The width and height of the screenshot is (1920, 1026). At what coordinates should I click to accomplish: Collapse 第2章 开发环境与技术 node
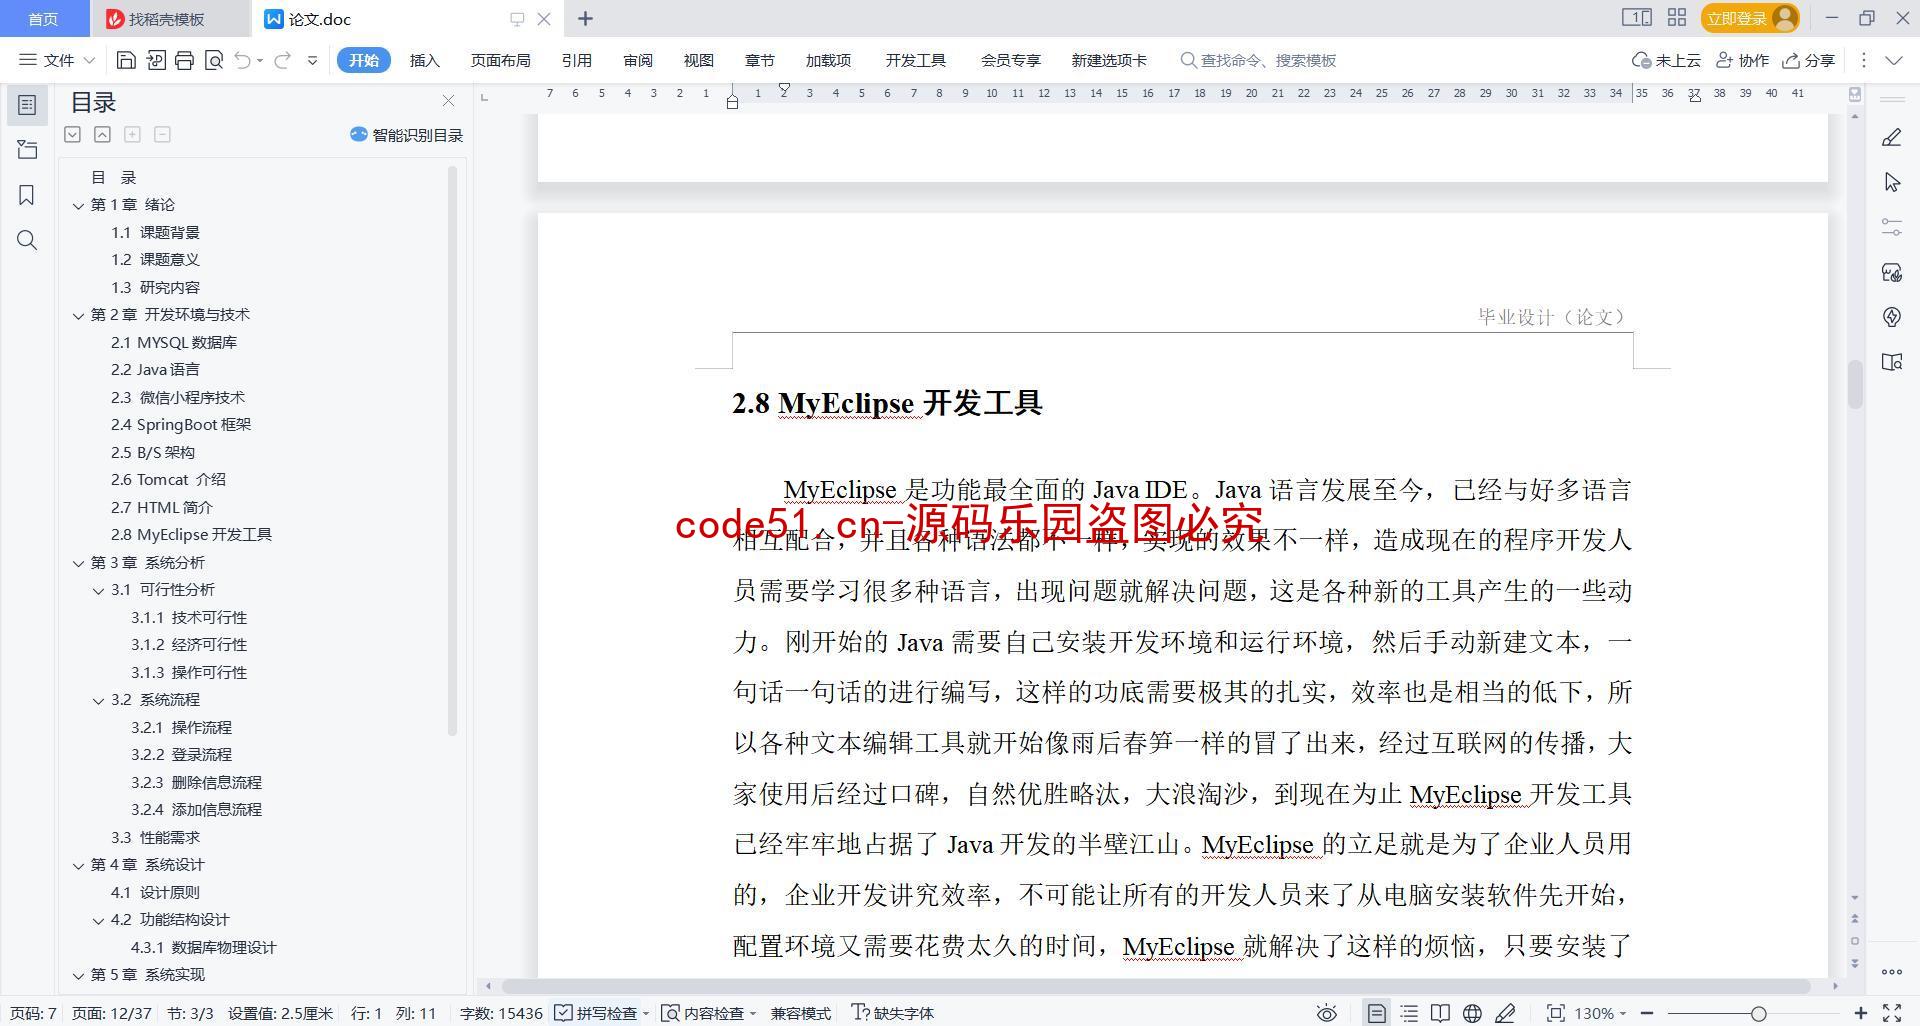point(78,315)
